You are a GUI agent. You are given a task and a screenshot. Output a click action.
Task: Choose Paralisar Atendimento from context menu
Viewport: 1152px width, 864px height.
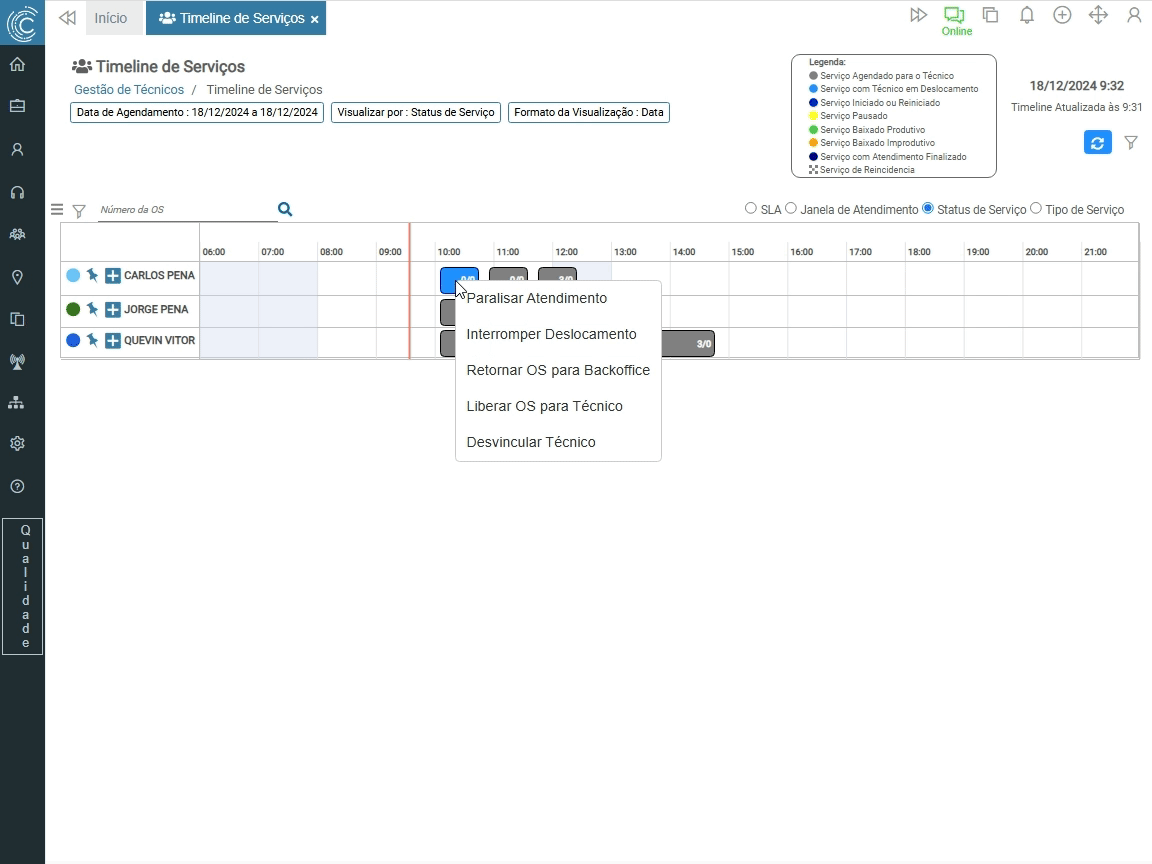tap(536, 298)
